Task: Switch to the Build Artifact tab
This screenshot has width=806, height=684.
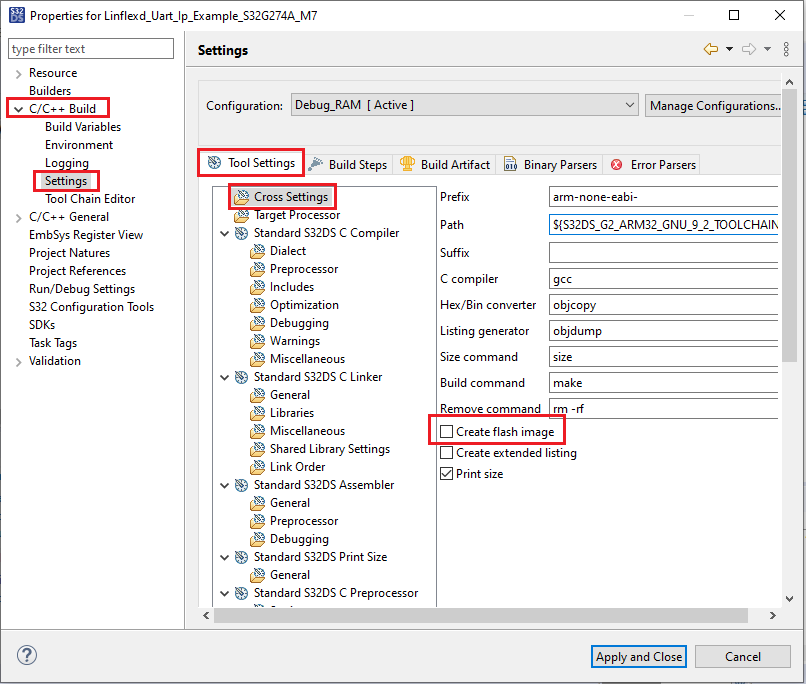Action: point(445,164)
